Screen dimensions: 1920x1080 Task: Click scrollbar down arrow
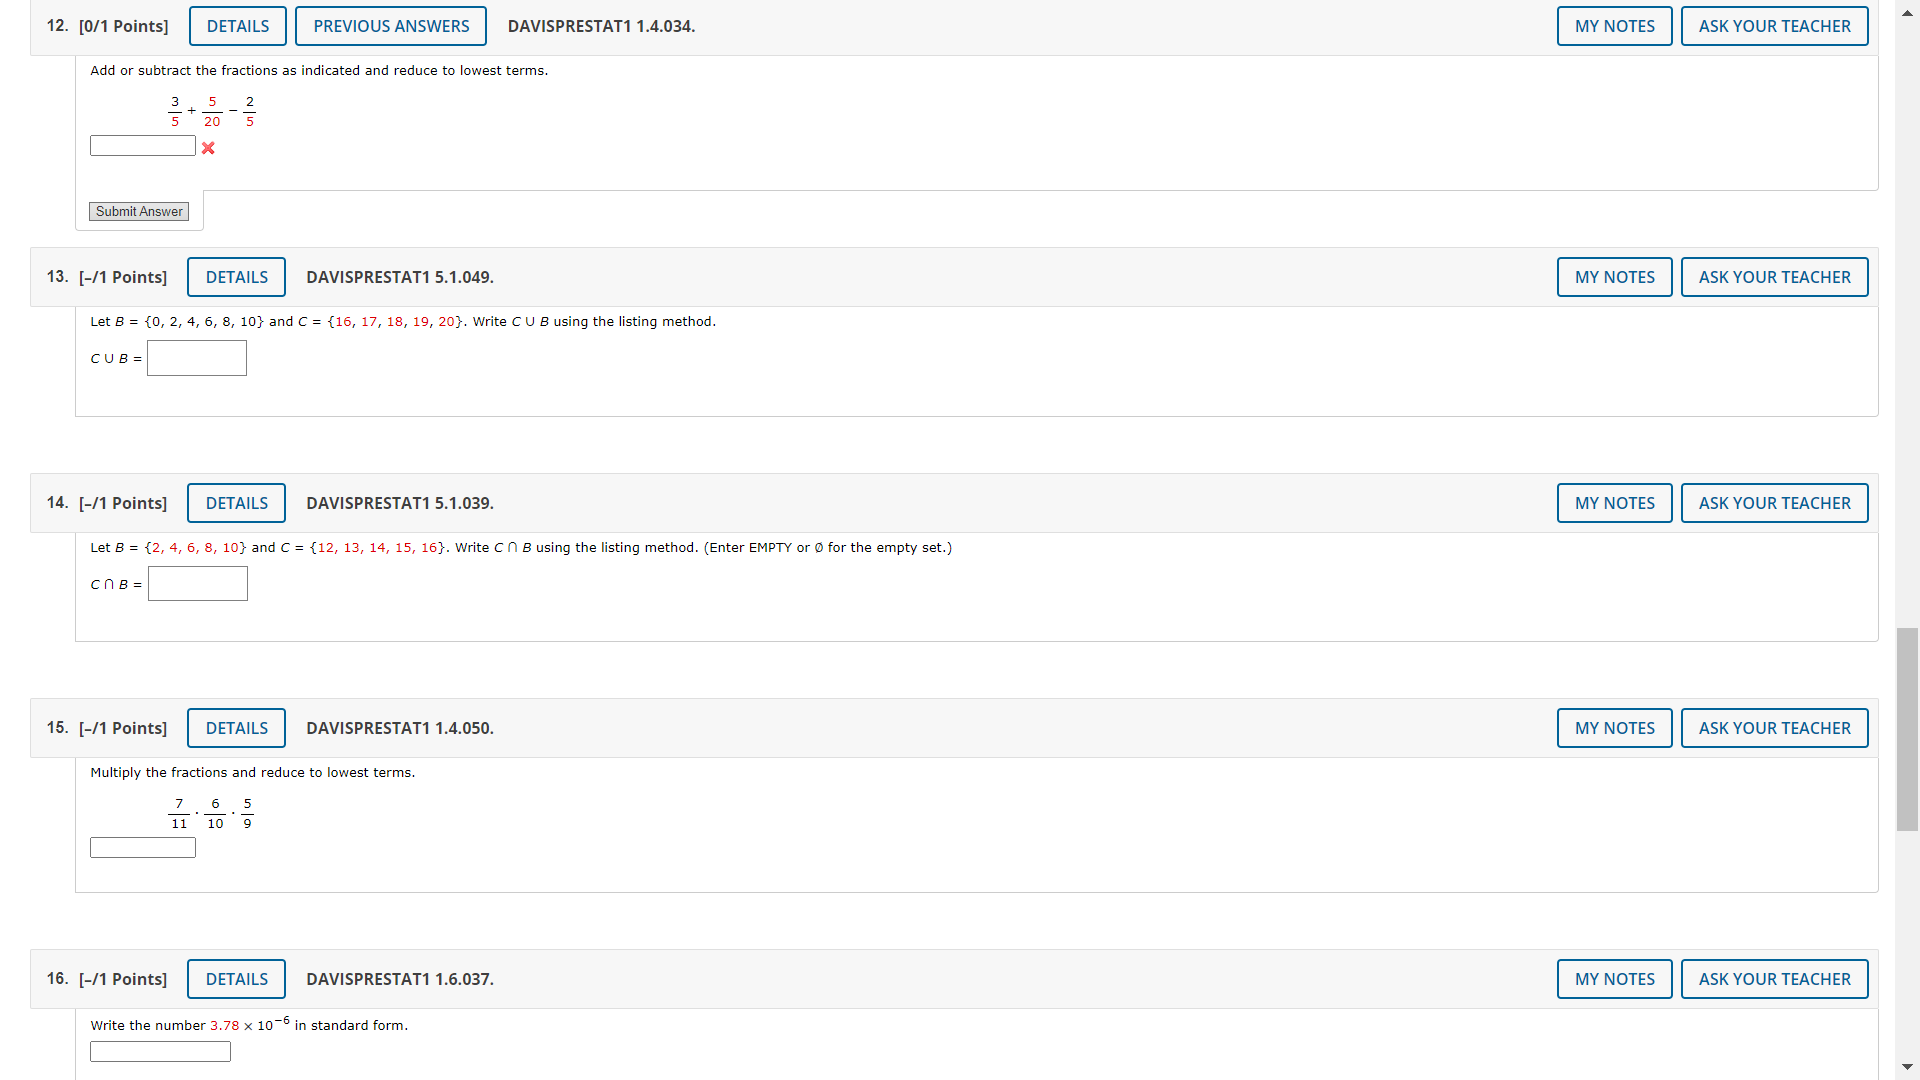click(x=1907, y=1067)
